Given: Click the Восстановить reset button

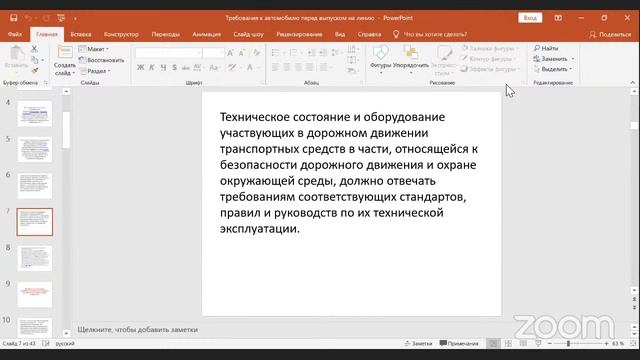Looking at the screenshot, I should (x=101, y=60).
